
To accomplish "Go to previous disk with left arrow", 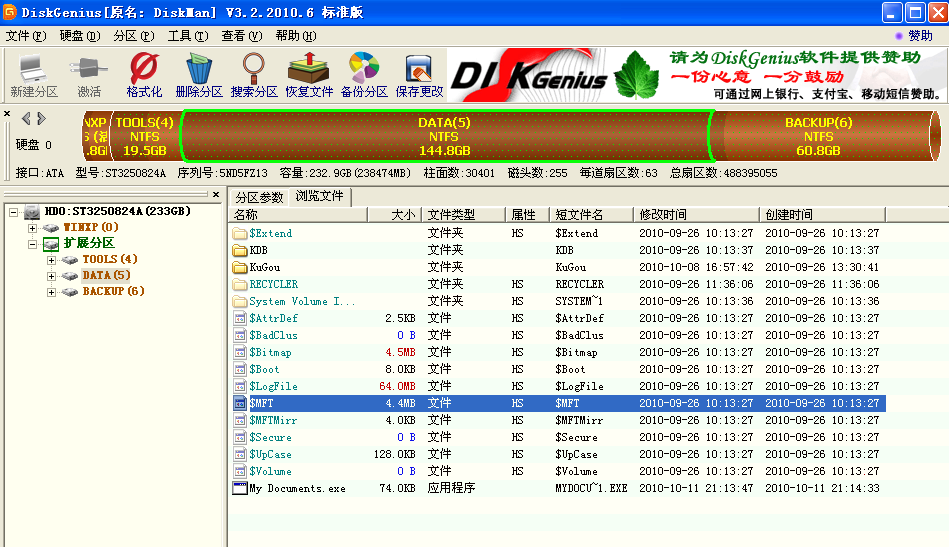I will point(26,119).
